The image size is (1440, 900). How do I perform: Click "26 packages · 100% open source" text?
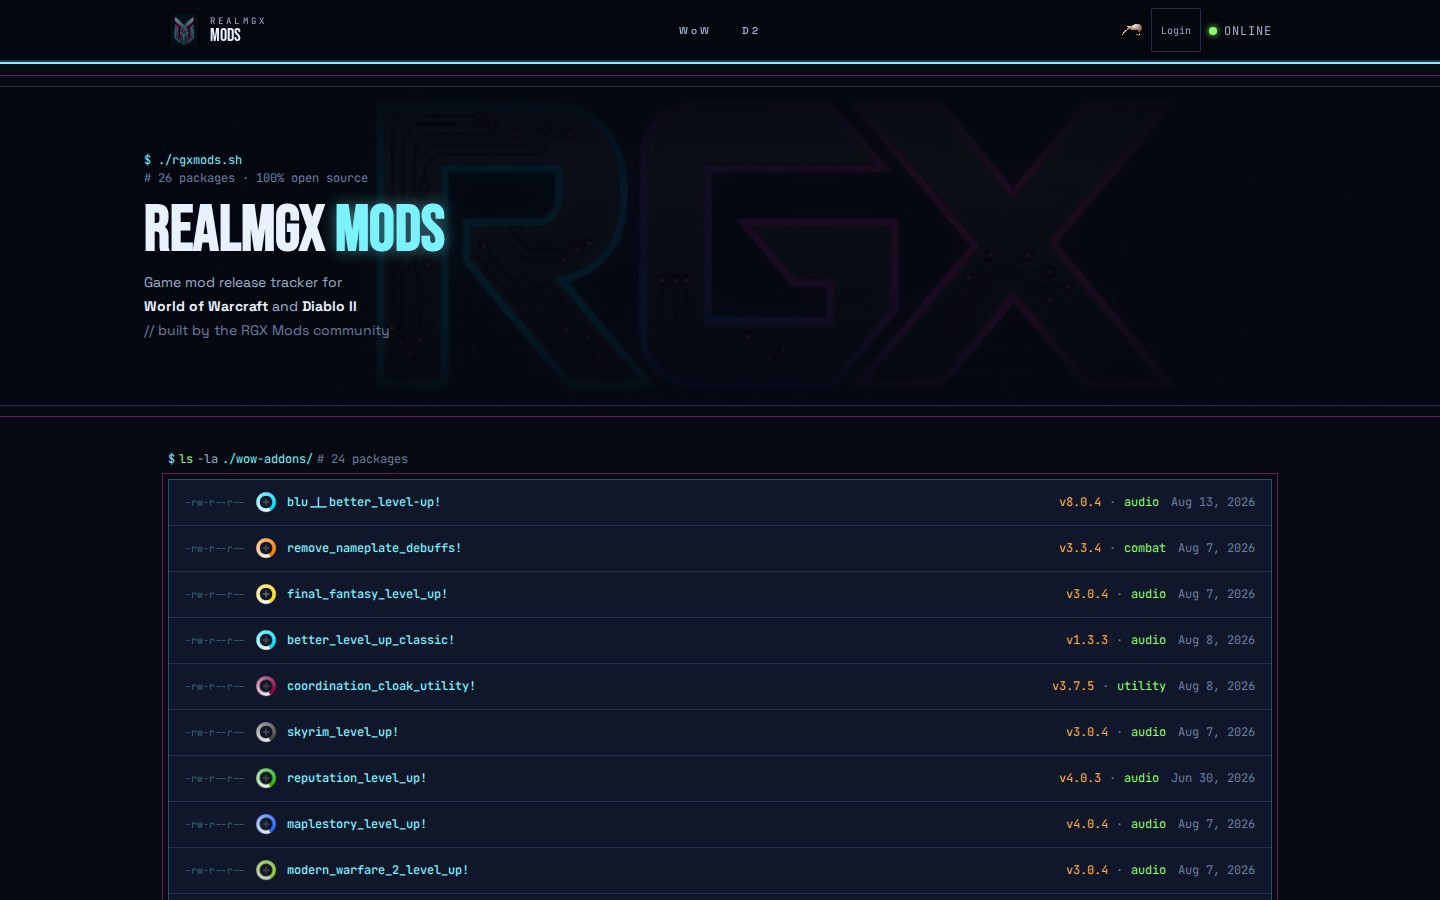coord(263,178)
